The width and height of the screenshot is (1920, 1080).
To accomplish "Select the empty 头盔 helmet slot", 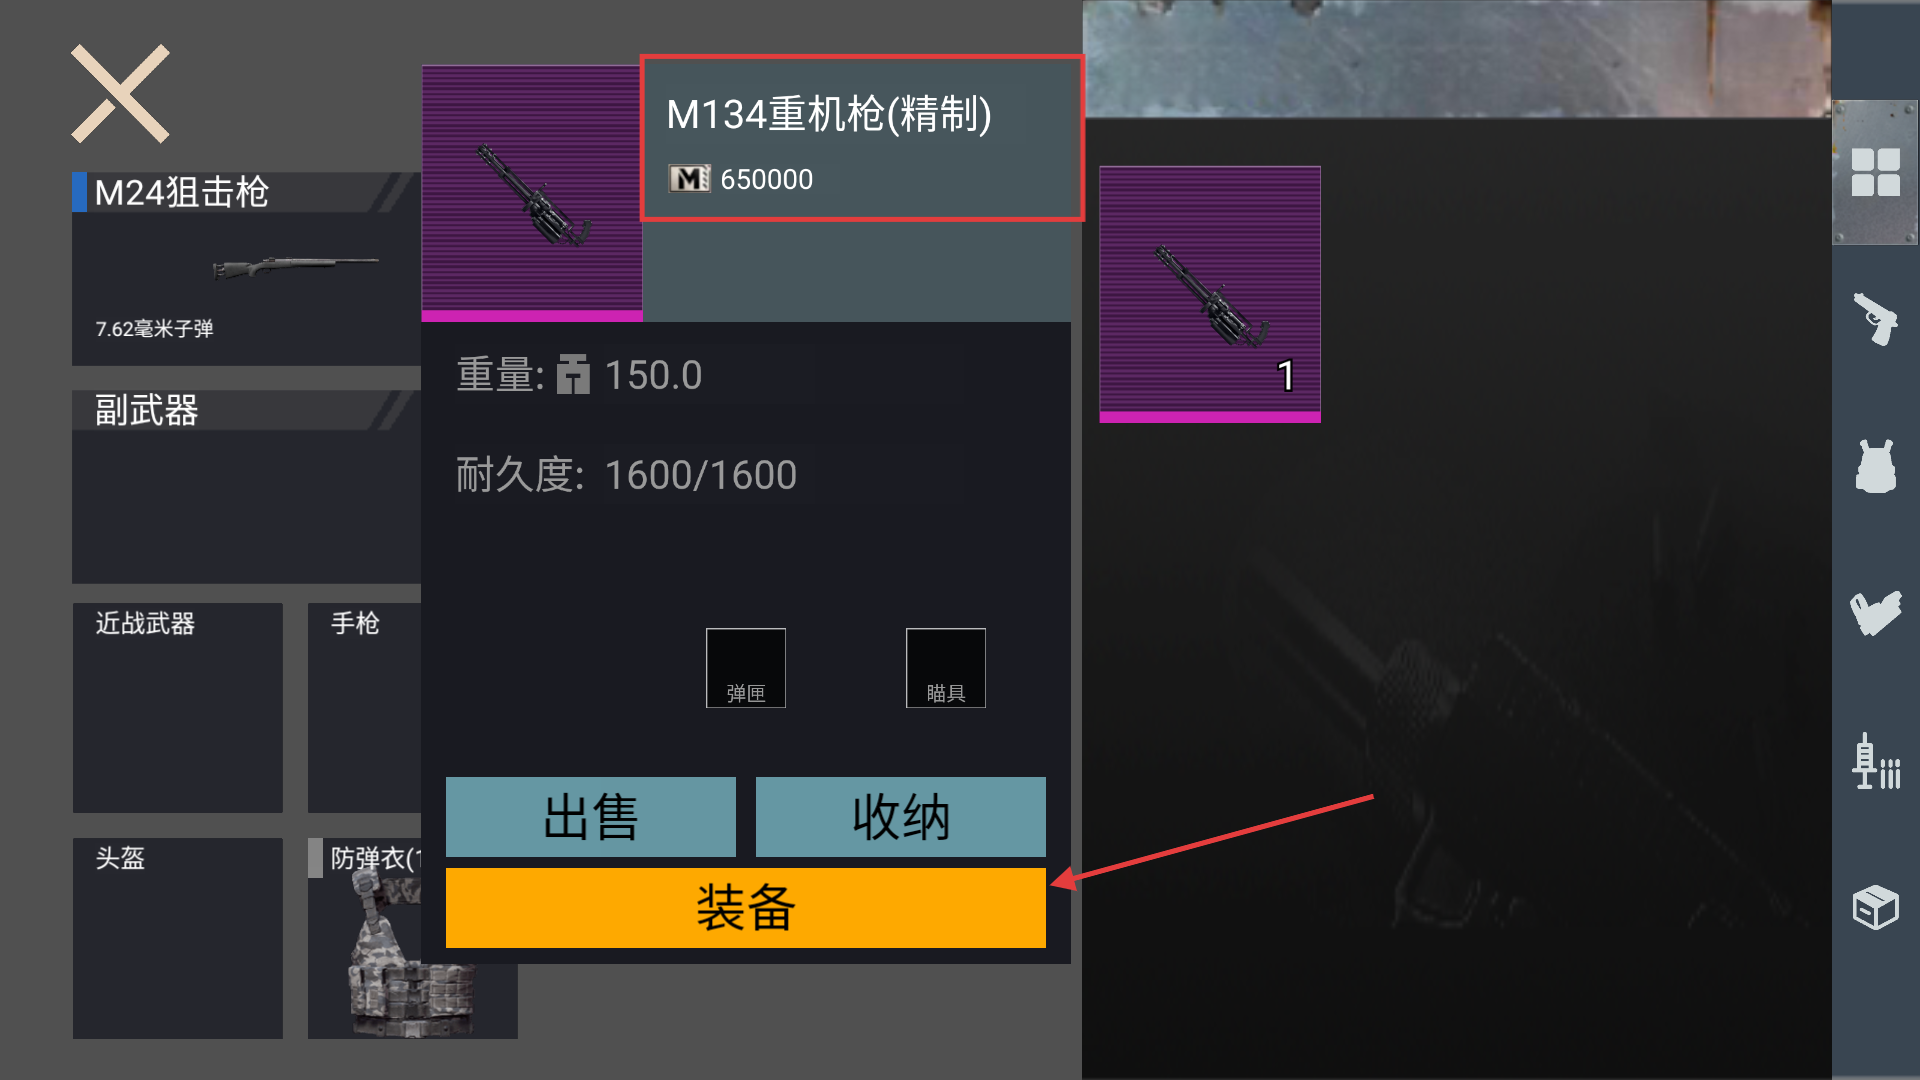I will pos(177,938).
